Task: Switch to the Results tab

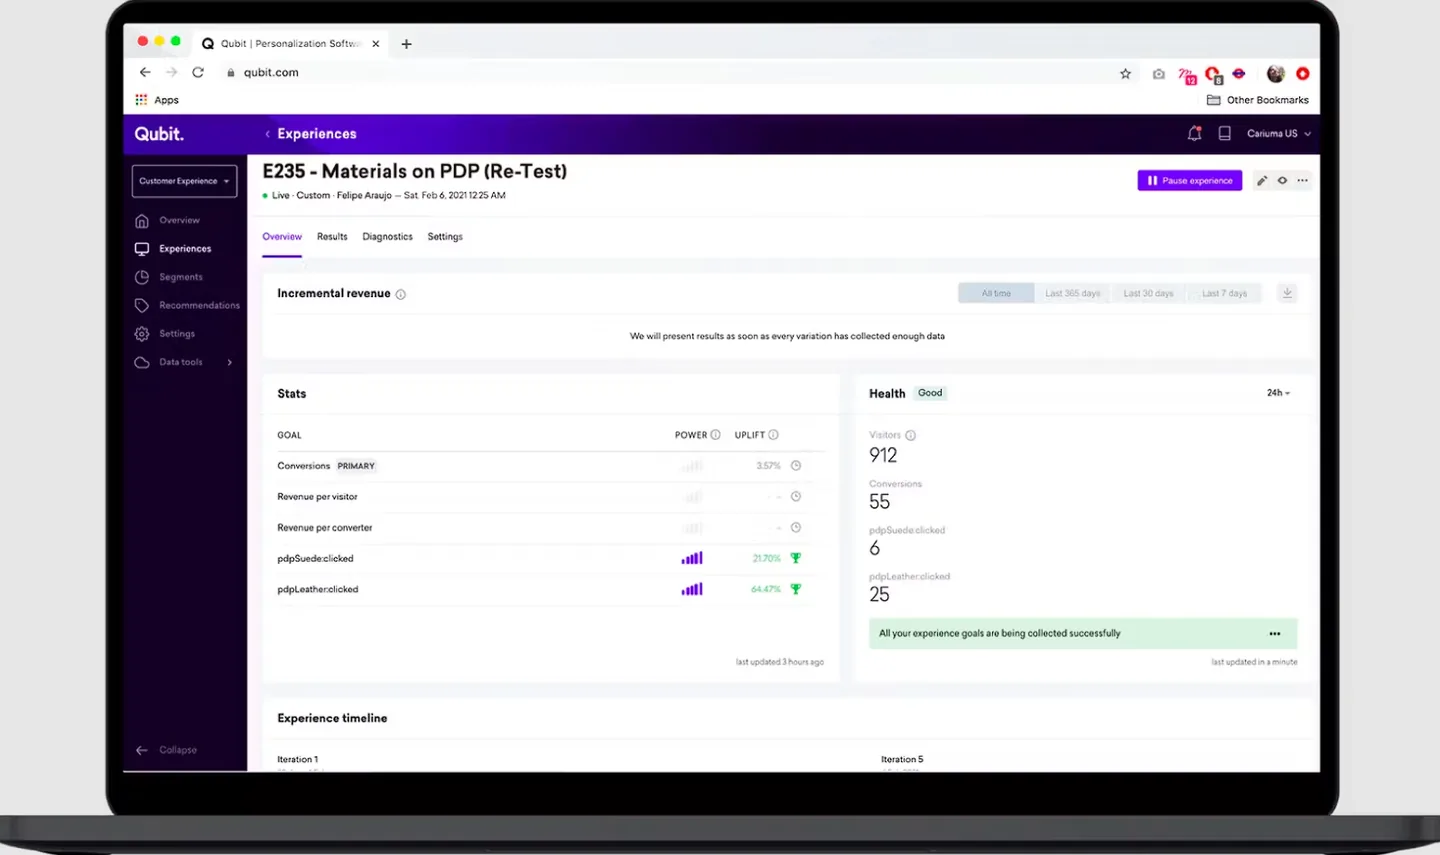Action: 332,237
